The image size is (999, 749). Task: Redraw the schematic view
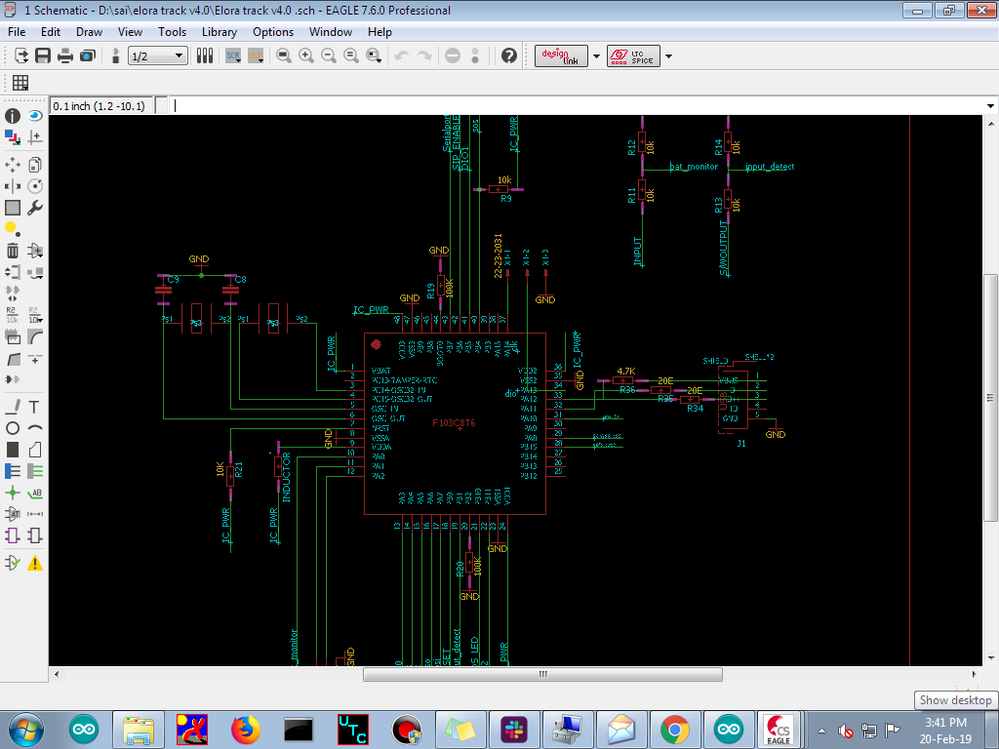351,56
